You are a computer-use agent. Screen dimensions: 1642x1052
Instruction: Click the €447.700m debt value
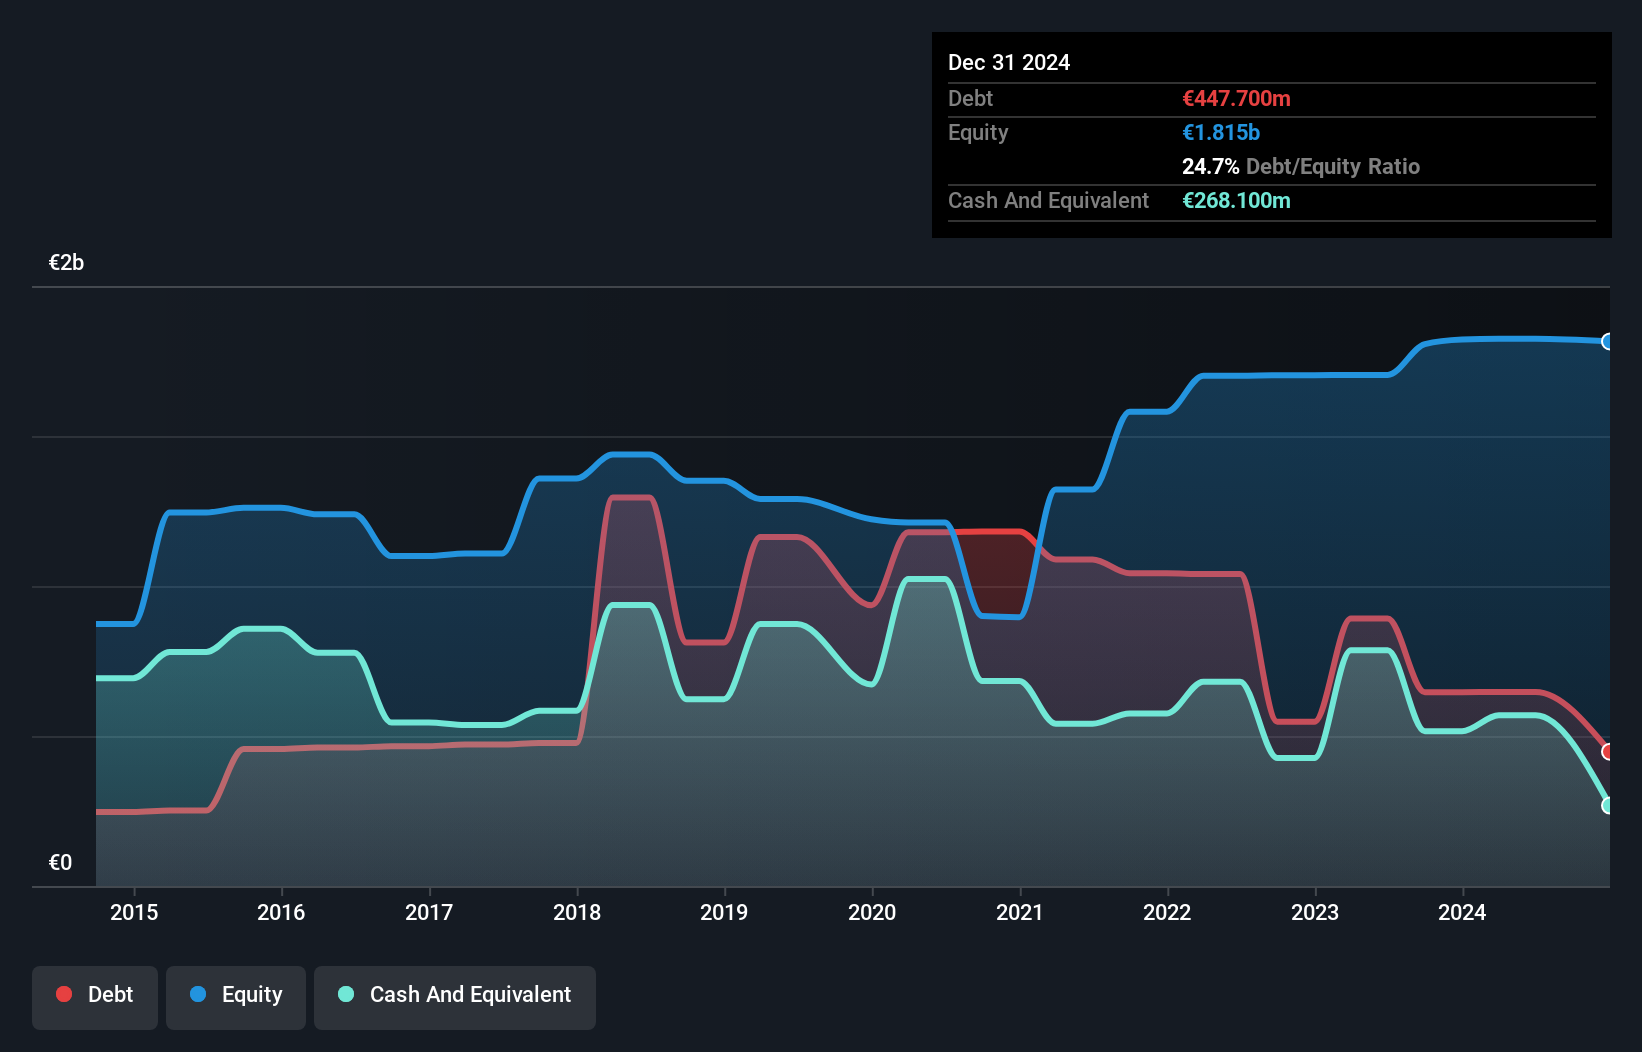tap(1236, 99)
